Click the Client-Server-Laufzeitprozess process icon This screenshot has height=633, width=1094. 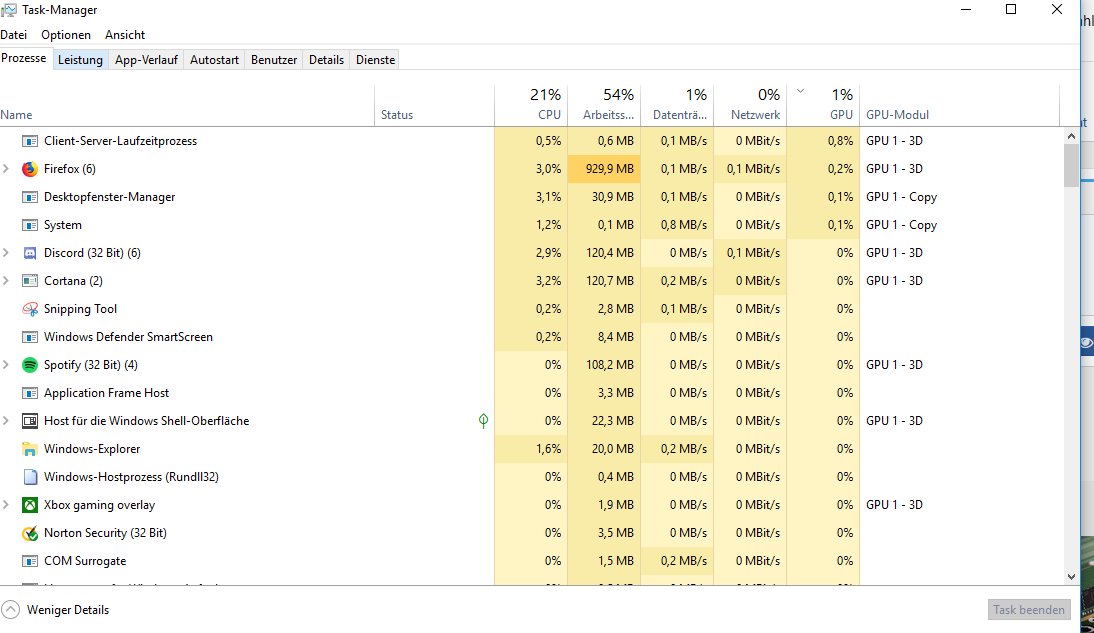click(x=29, y=141)
